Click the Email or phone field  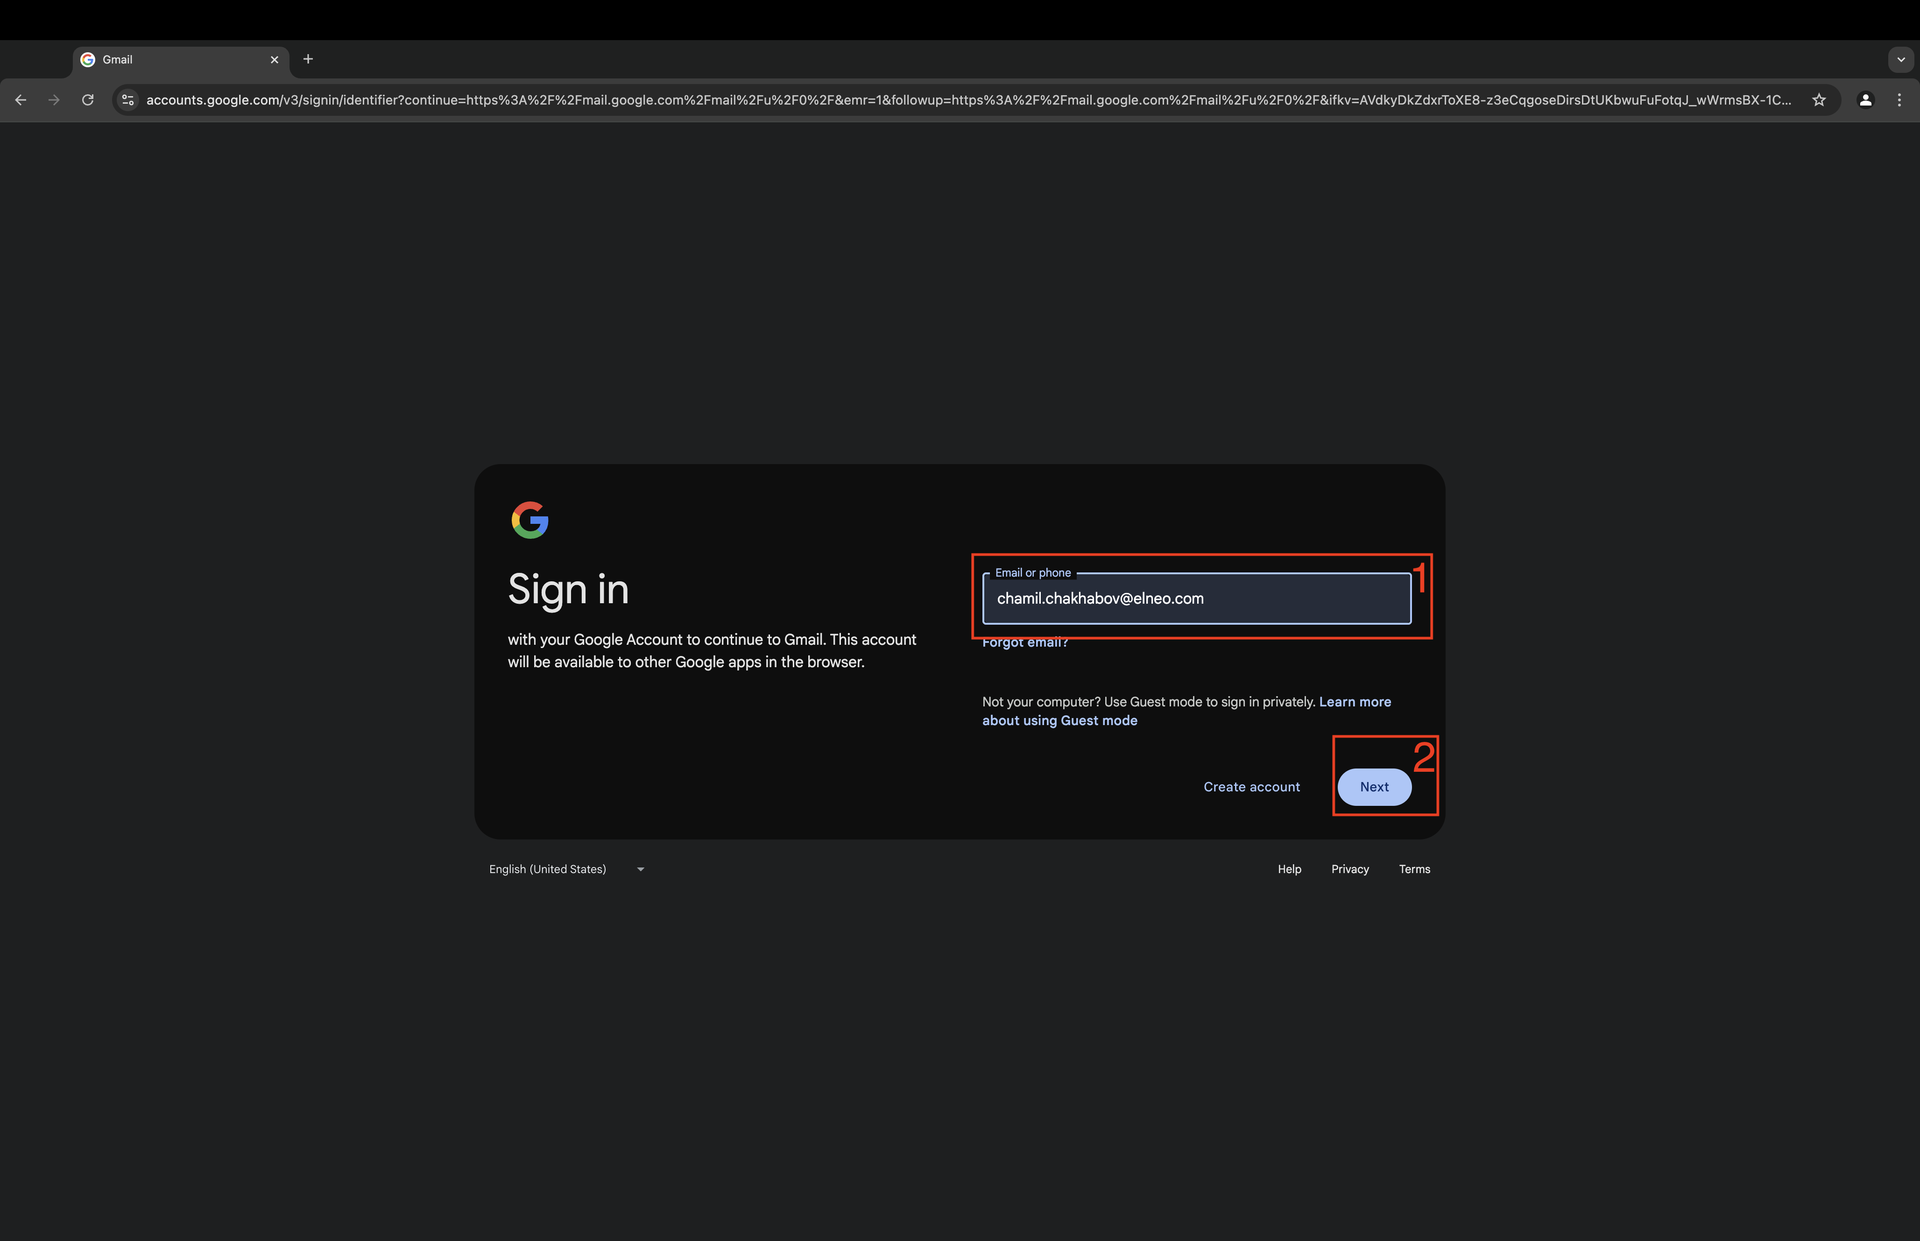pos(1196,599)
